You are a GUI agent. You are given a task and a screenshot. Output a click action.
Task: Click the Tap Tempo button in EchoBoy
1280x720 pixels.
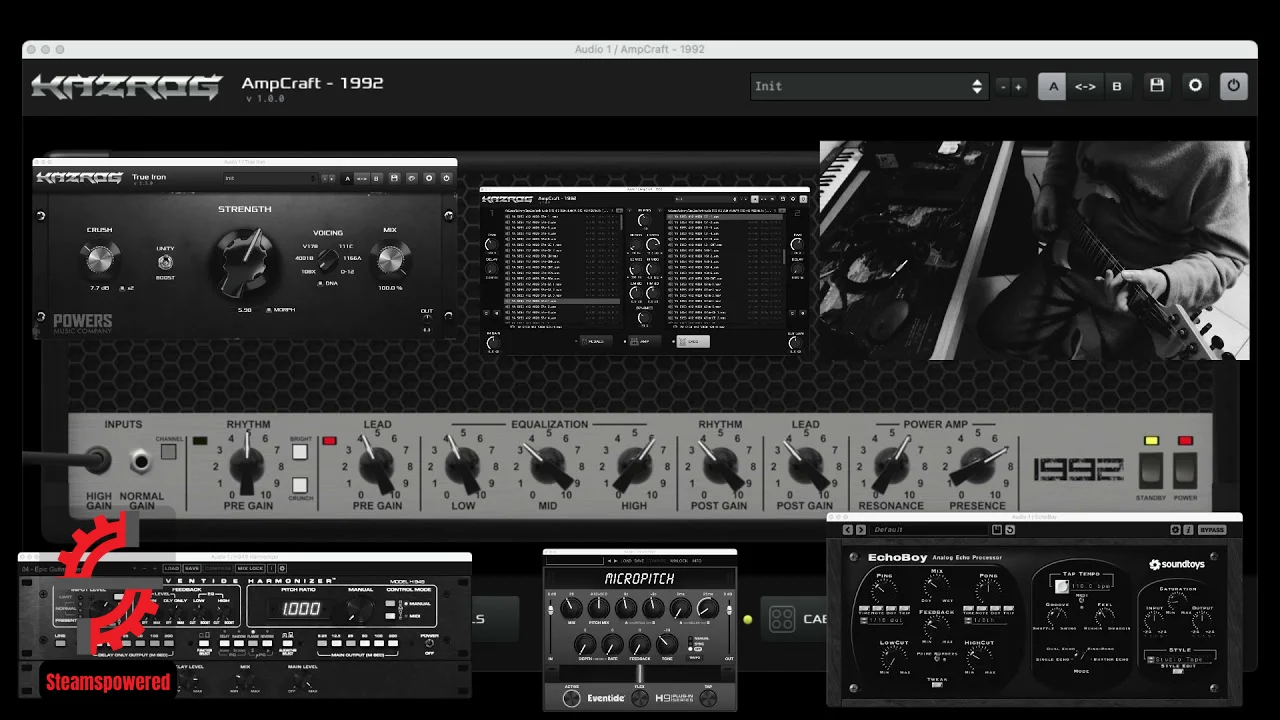point(1061,586)
